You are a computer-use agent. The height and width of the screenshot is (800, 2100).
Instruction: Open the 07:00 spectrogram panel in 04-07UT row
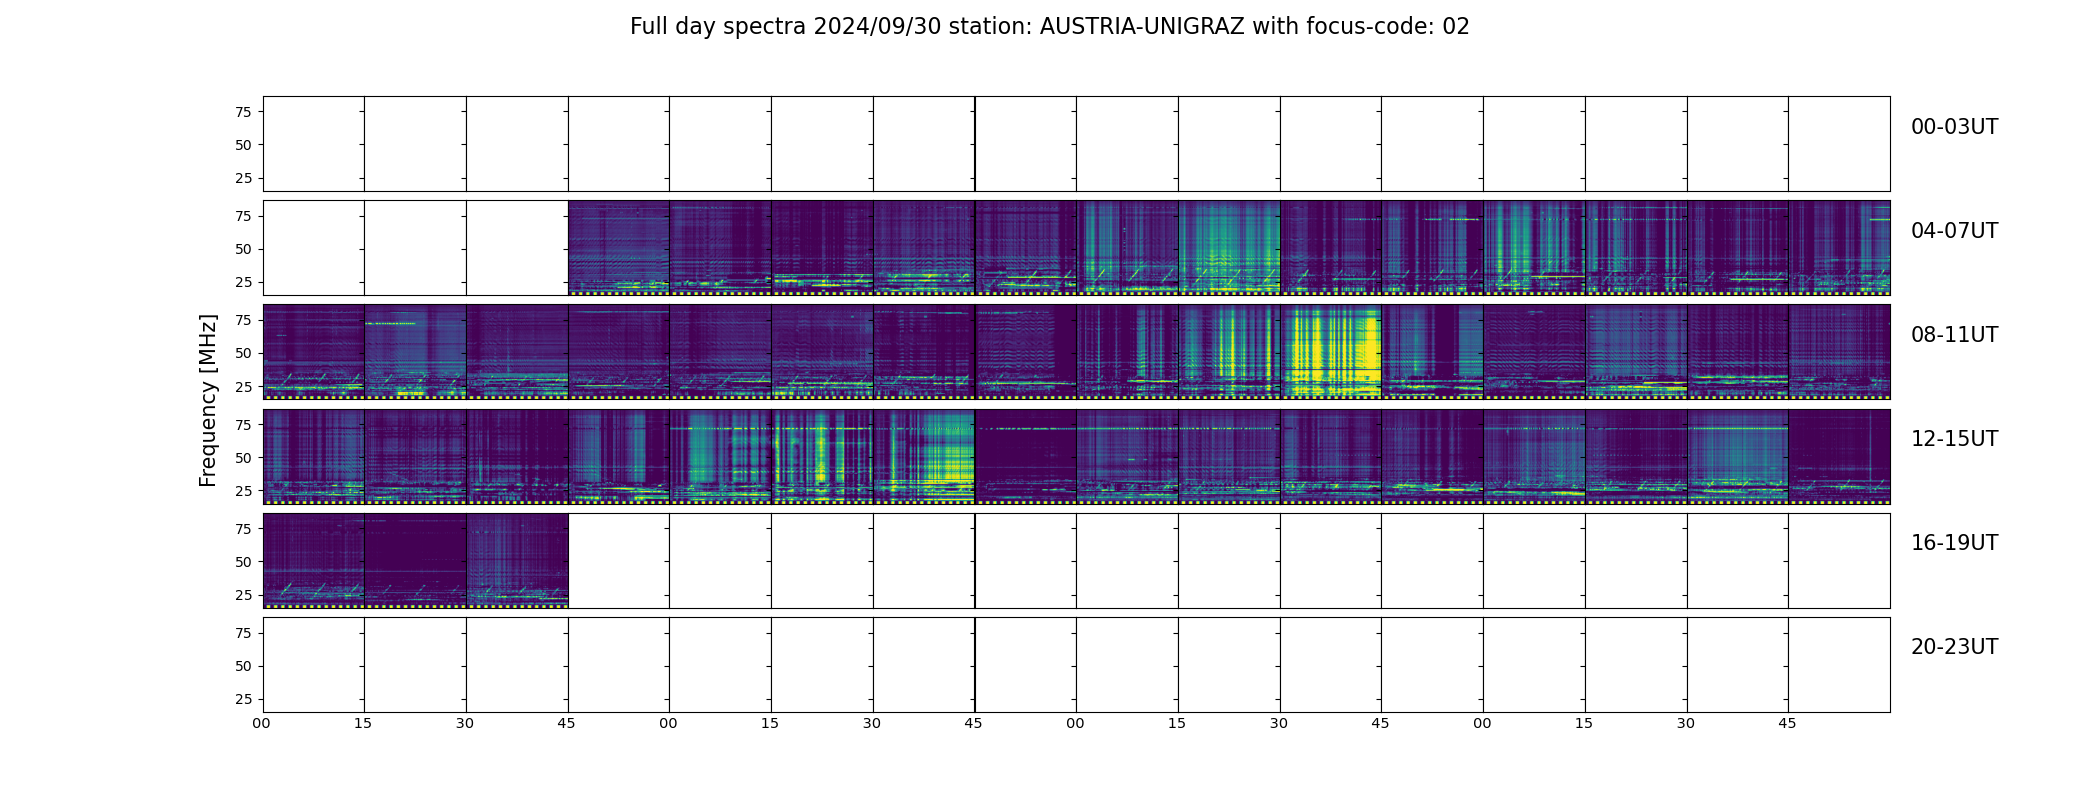[x=1534, y=248]
